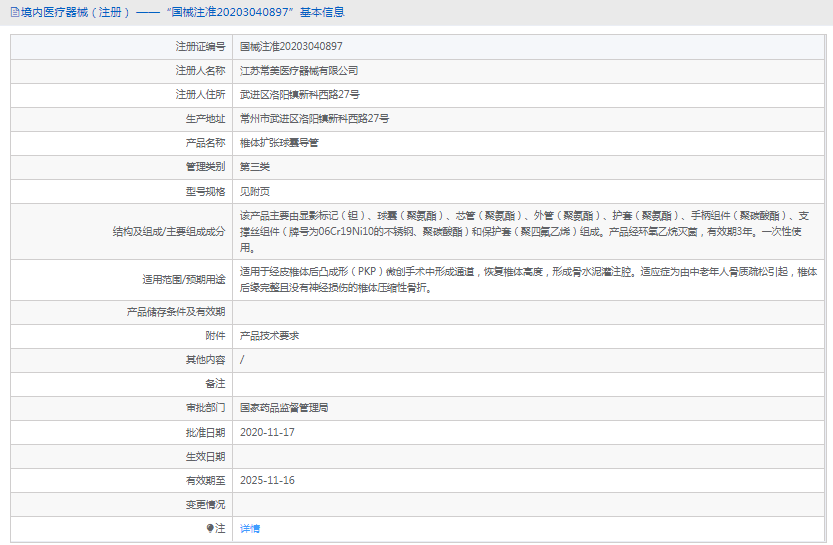Click the 备注 label
The width and height of the screenshot is (833, 545).
(215, 384)
